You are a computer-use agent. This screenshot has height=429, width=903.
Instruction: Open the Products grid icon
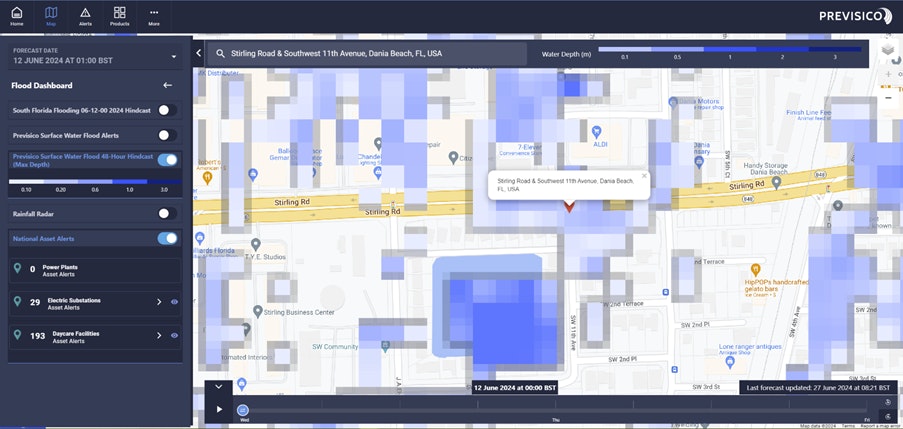[x=120, y=13]
